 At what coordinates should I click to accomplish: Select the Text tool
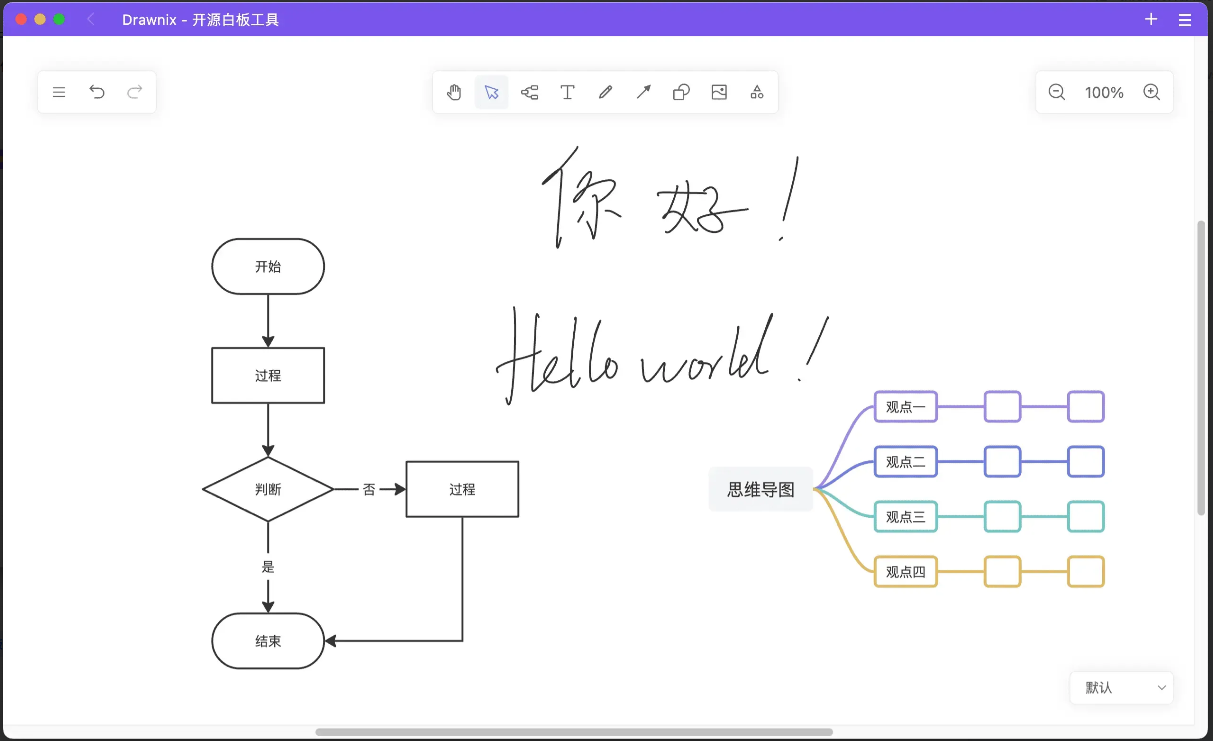(x=567, y=92)
